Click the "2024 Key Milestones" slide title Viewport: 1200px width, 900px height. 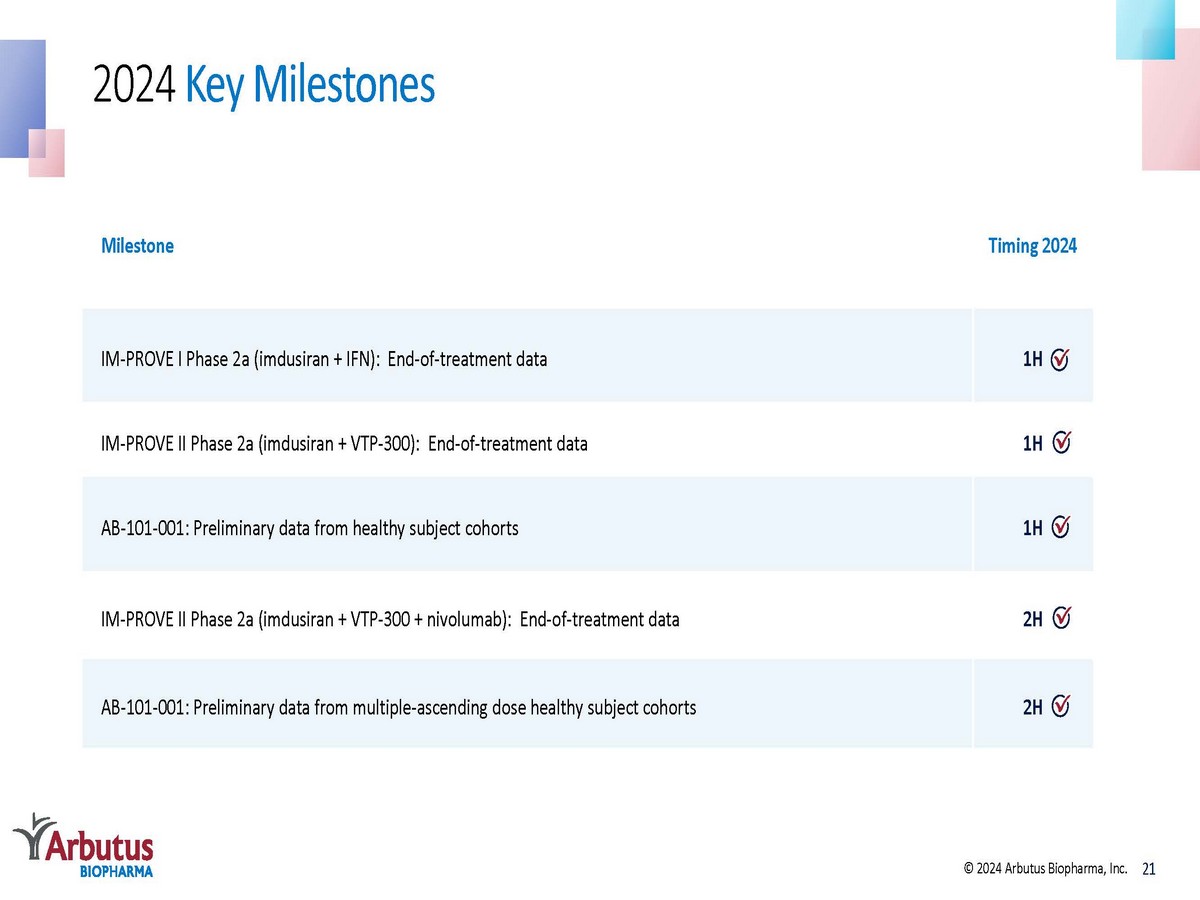264,86
